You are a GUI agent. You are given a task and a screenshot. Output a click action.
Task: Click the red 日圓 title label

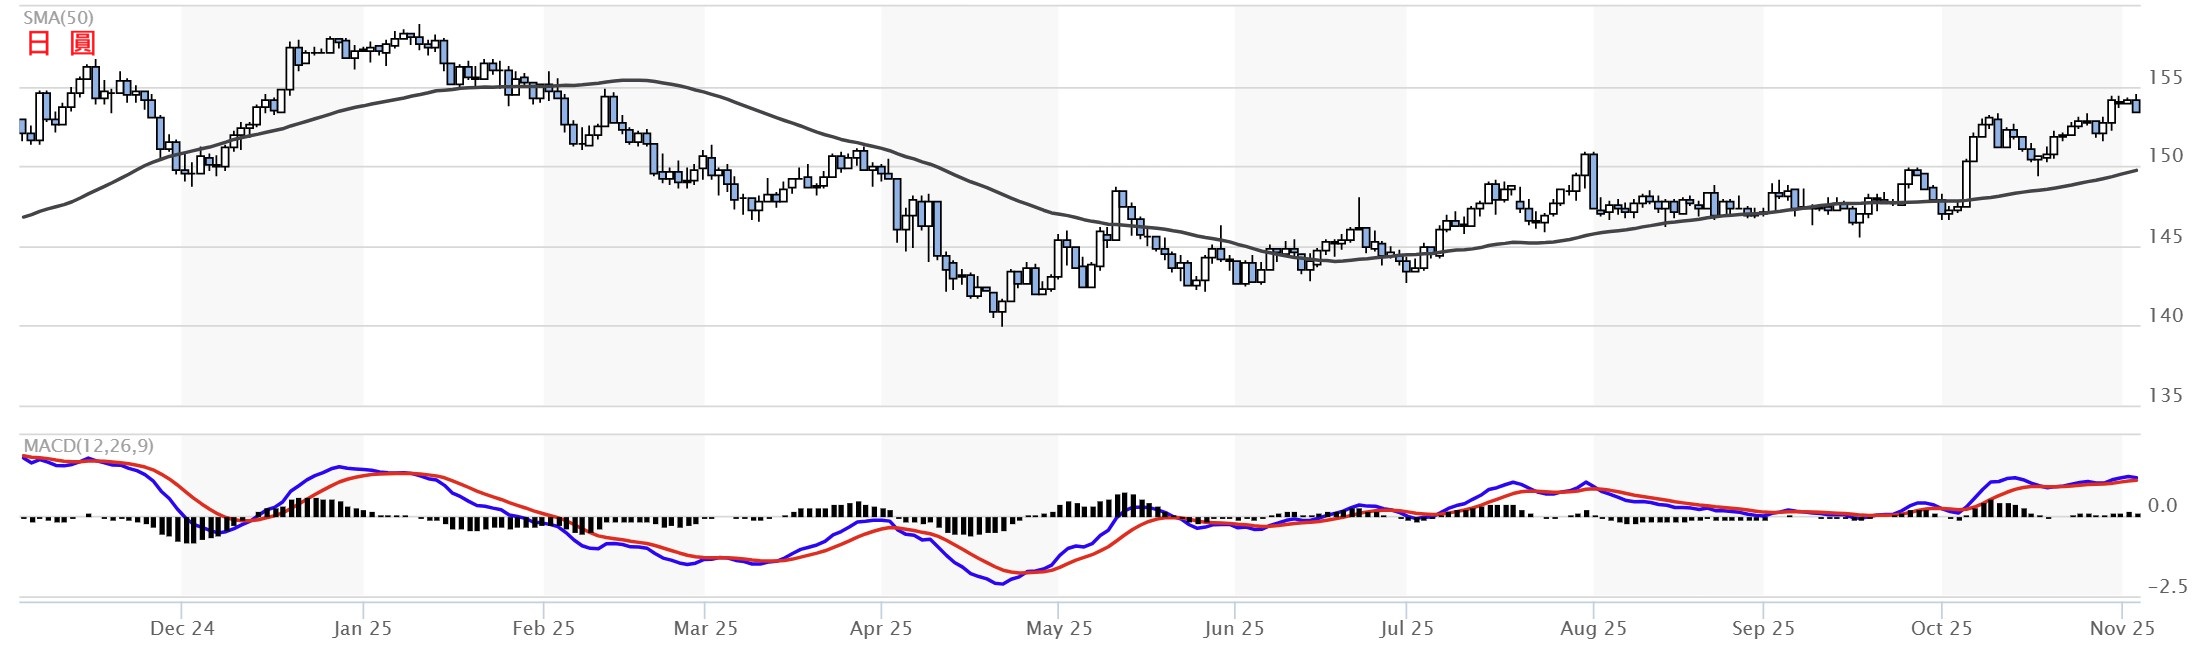pos(60,43)
